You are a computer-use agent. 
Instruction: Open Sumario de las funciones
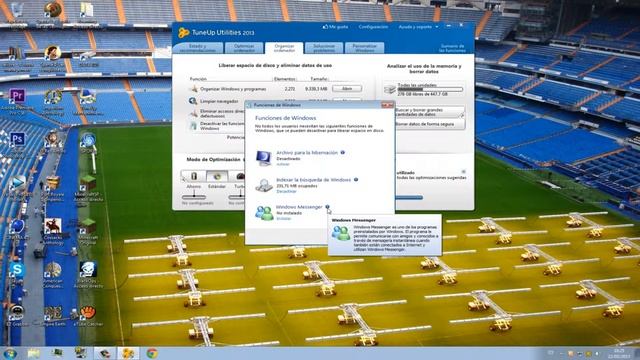coord(452,48)
